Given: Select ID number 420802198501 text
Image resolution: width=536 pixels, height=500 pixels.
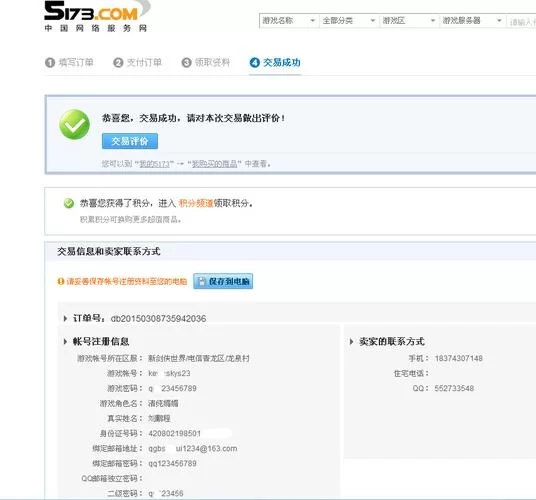Looking at the screenshot, I should coord(174,434).
